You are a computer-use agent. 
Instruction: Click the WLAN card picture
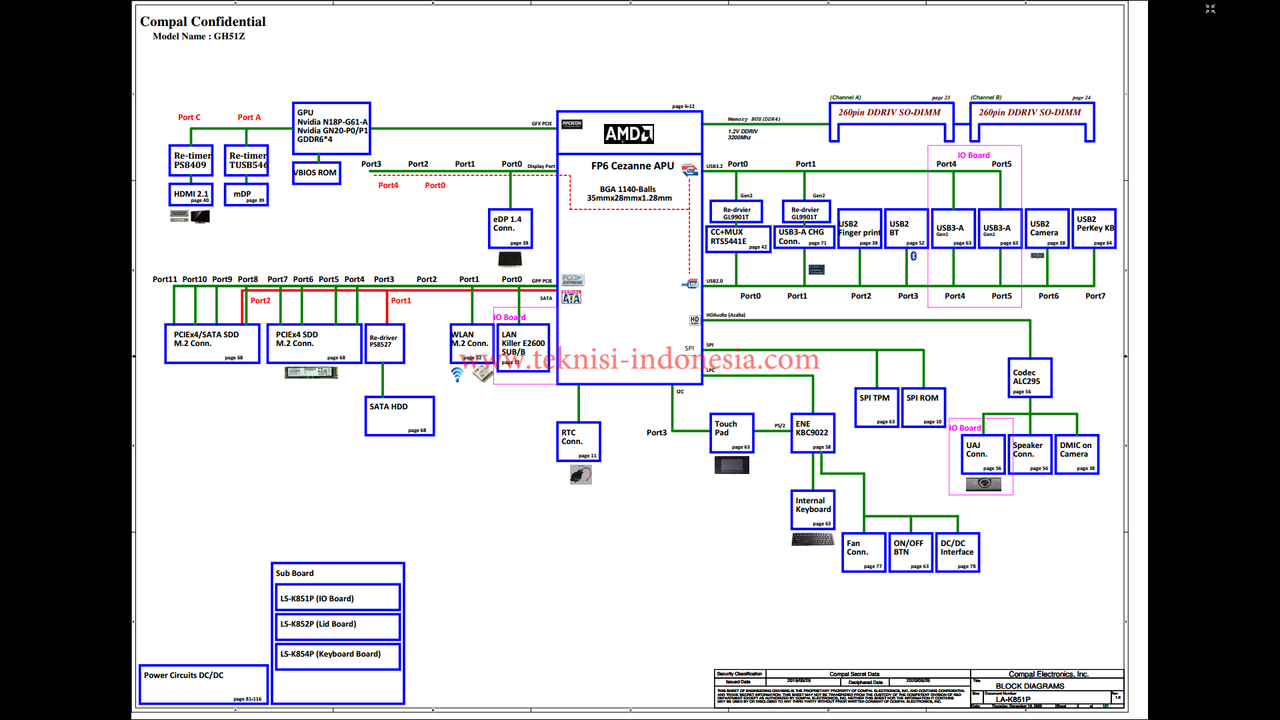coord(483,373)
